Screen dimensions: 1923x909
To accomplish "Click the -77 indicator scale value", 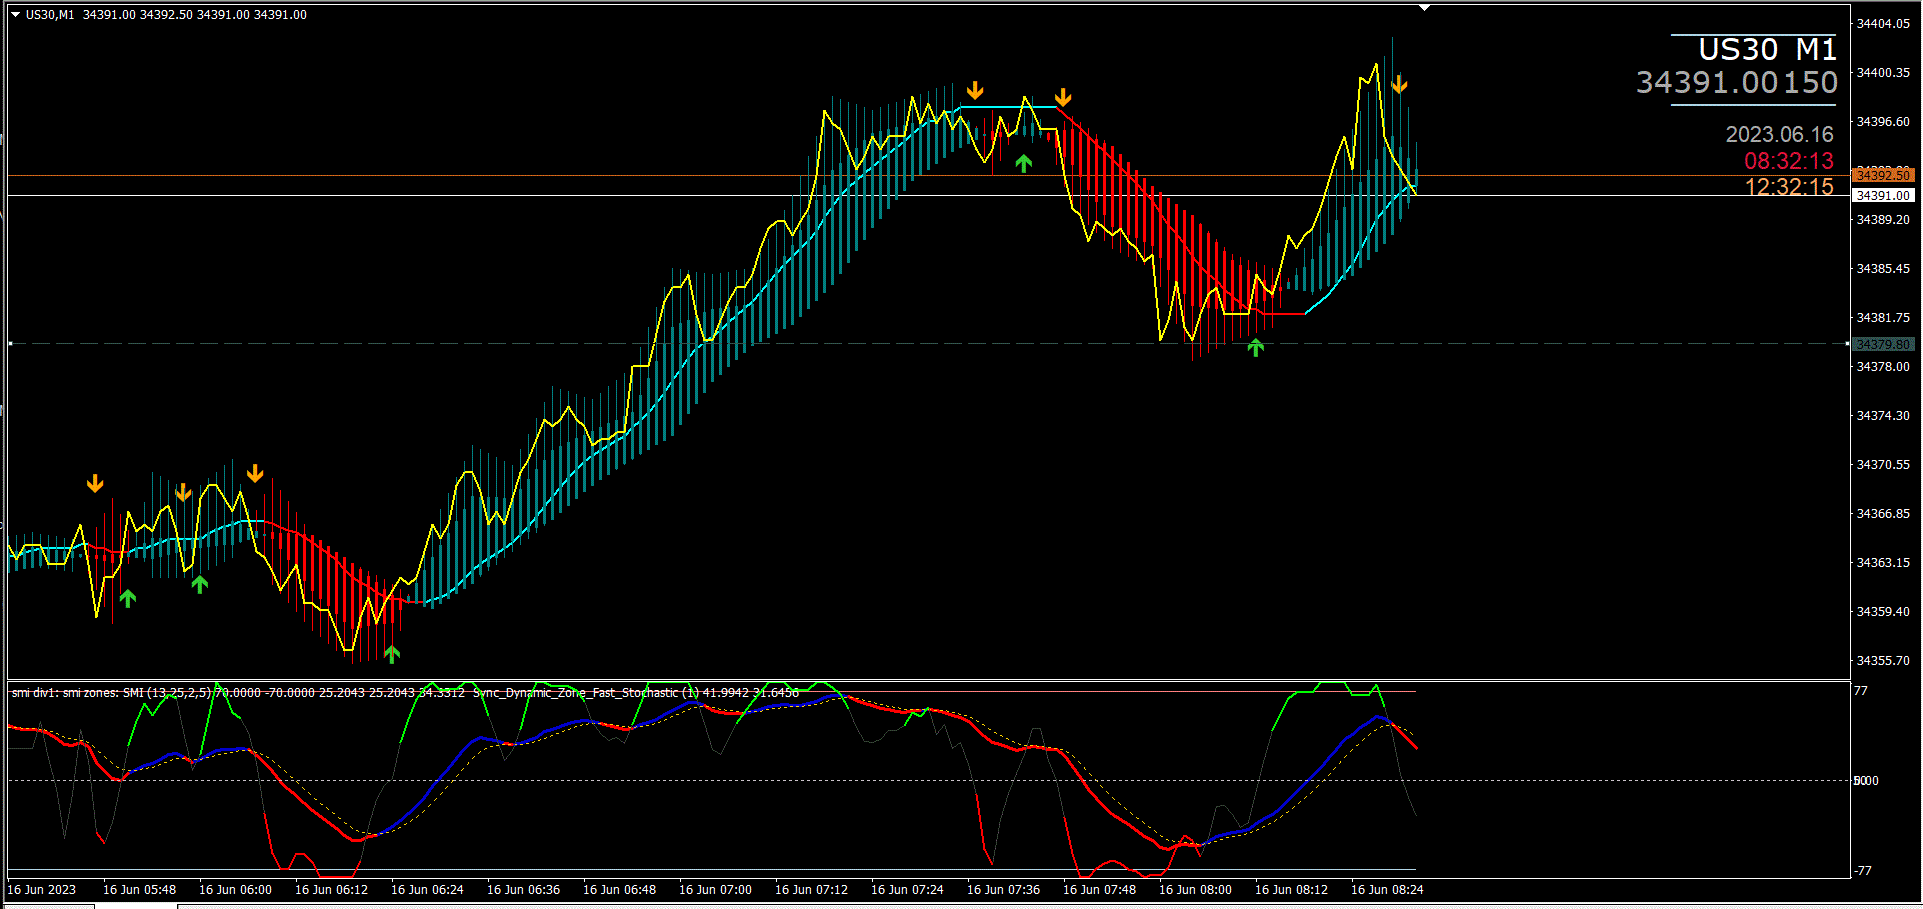I will 1863,871.
